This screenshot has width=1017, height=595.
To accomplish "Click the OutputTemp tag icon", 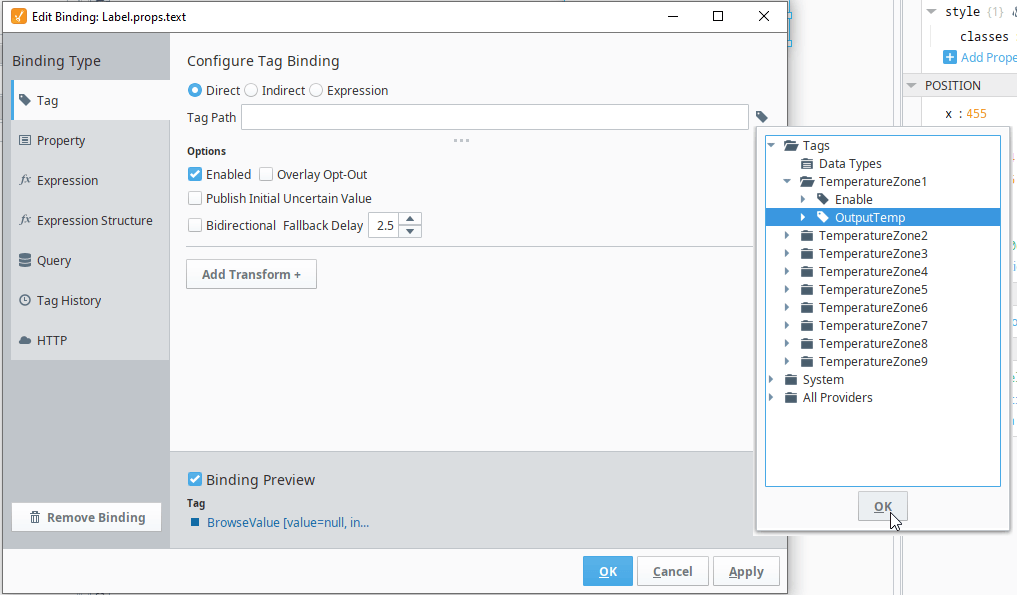I will [822, 217].
